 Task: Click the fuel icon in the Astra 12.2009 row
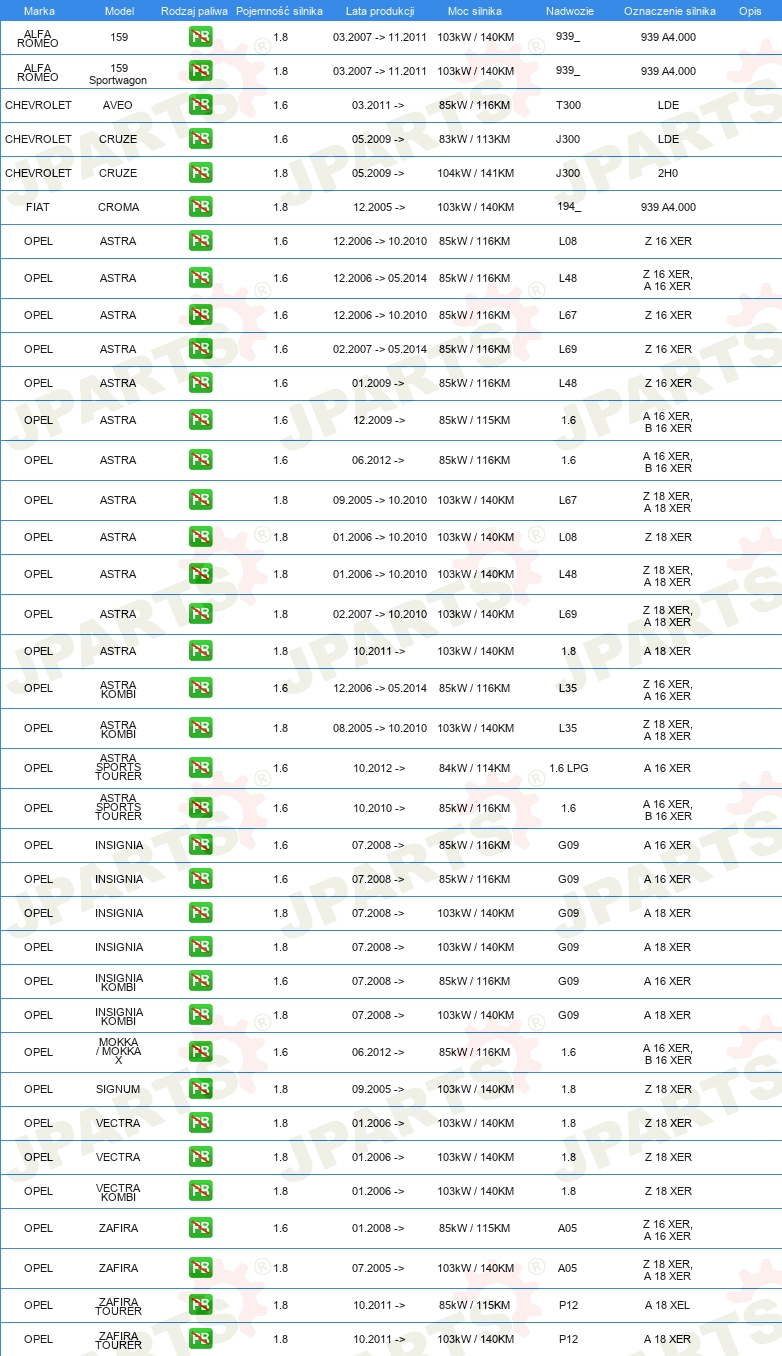coord(201,420)
